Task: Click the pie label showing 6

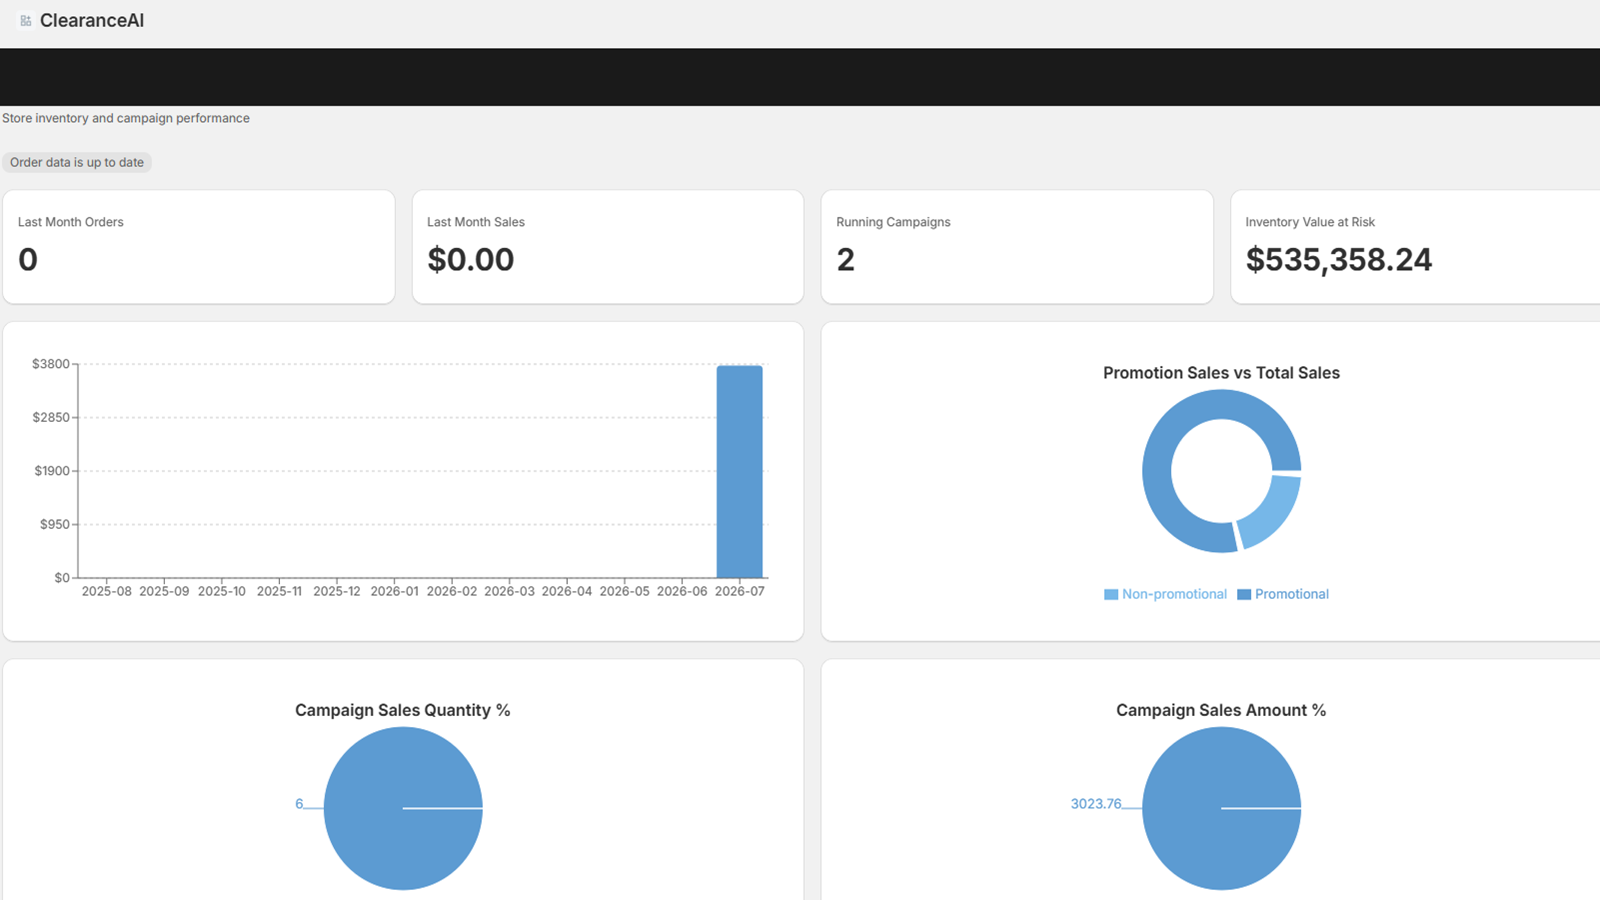Action: coord(299,804)
